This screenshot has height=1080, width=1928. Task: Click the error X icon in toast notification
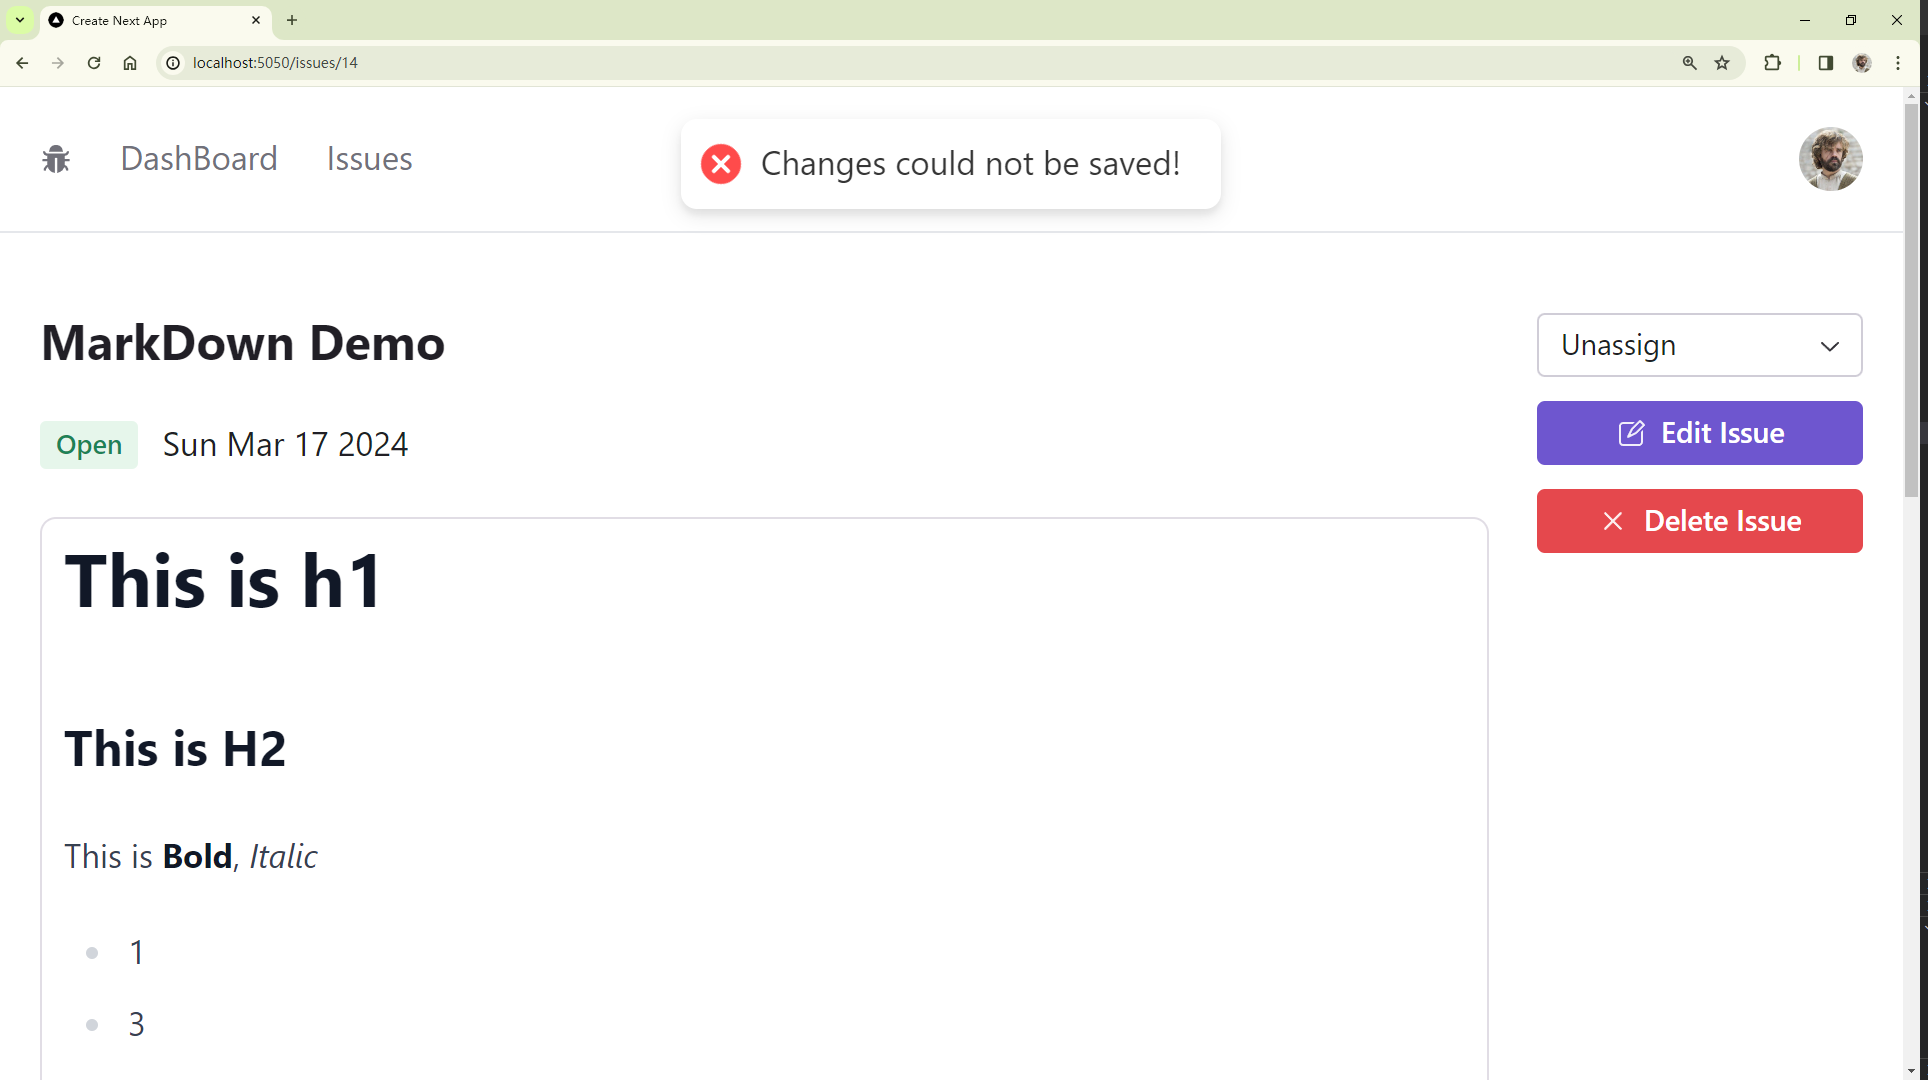coord(722,163)
